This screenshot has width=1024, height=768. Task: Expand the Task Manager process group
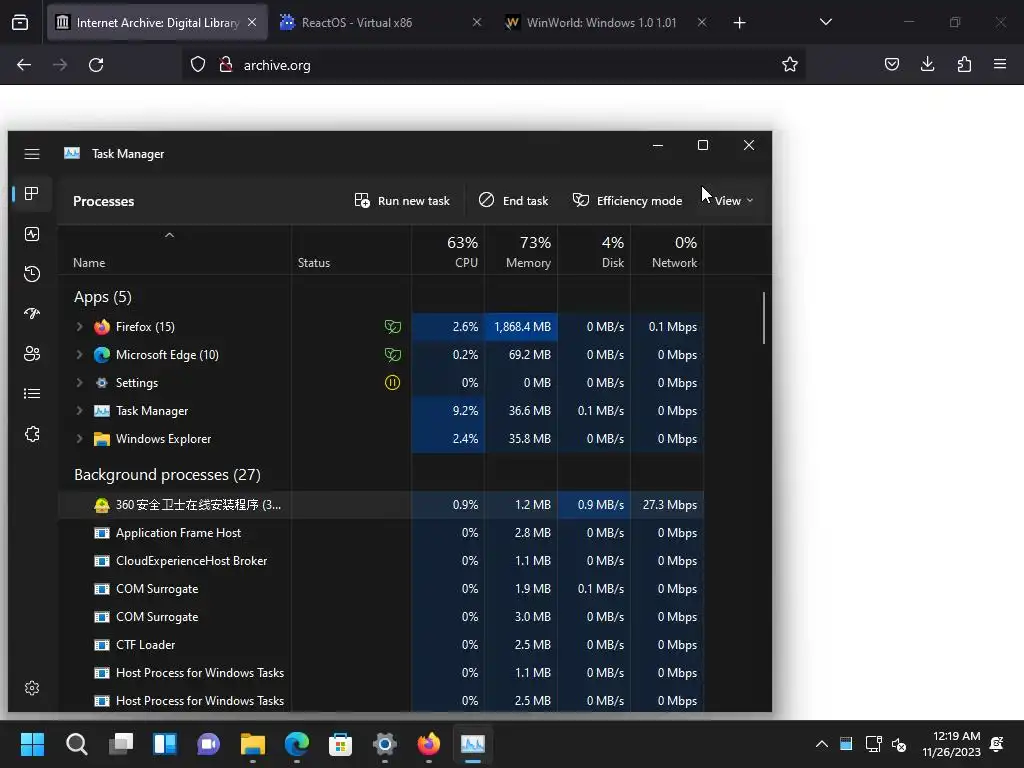coord(79,411)
